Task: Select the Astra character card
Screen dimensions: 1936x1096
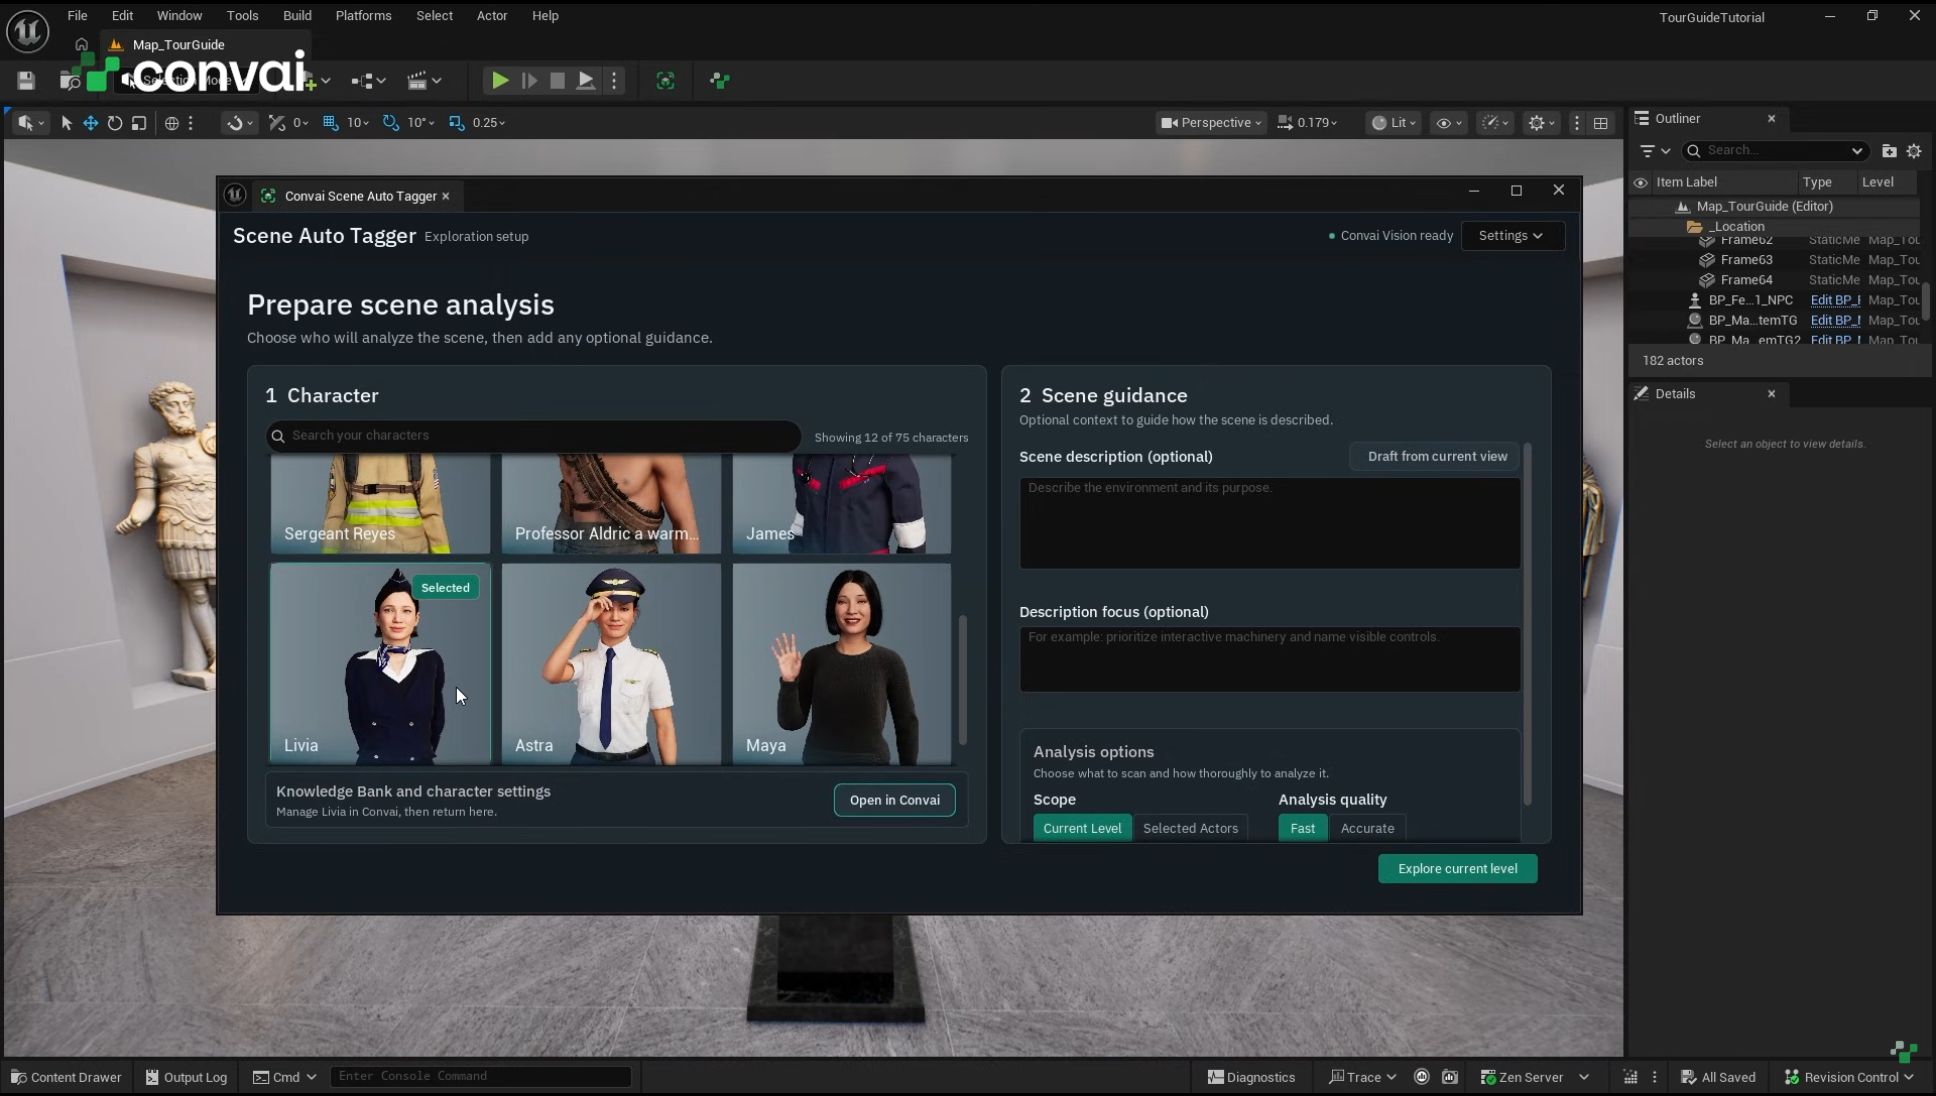Action: pos(611,664)
